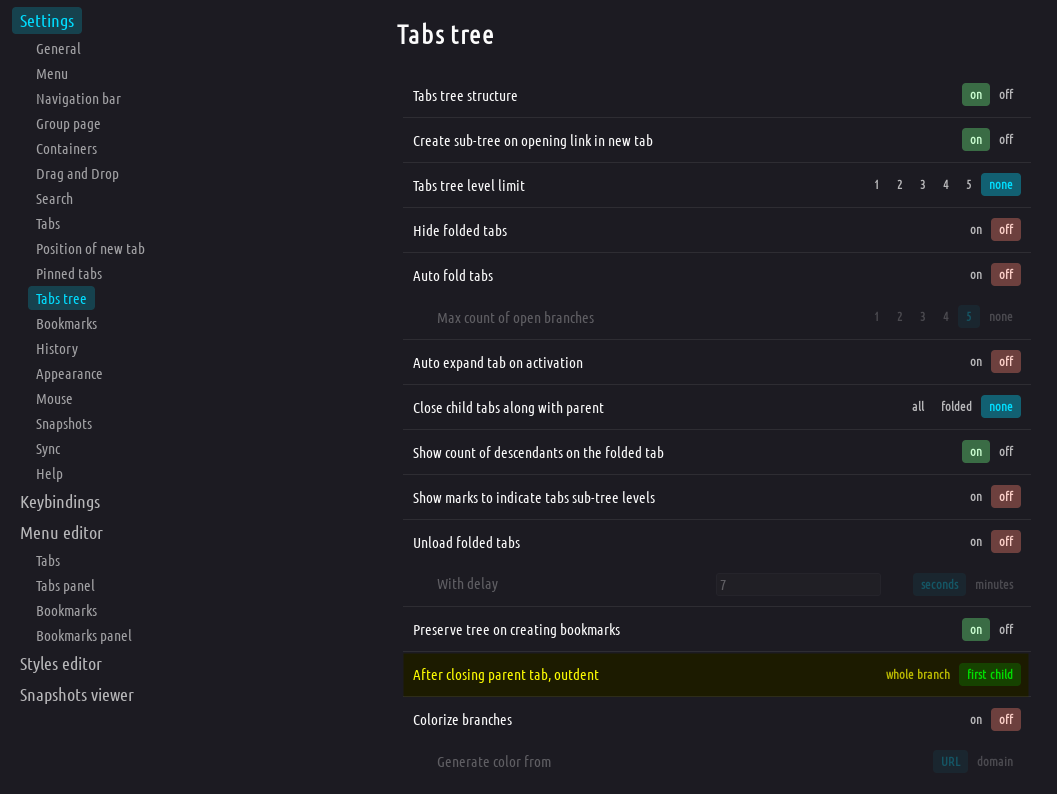The height and width of the screenshot is (794, 1057).
Task: Open the Help section
Action: (x=49, y=473)
